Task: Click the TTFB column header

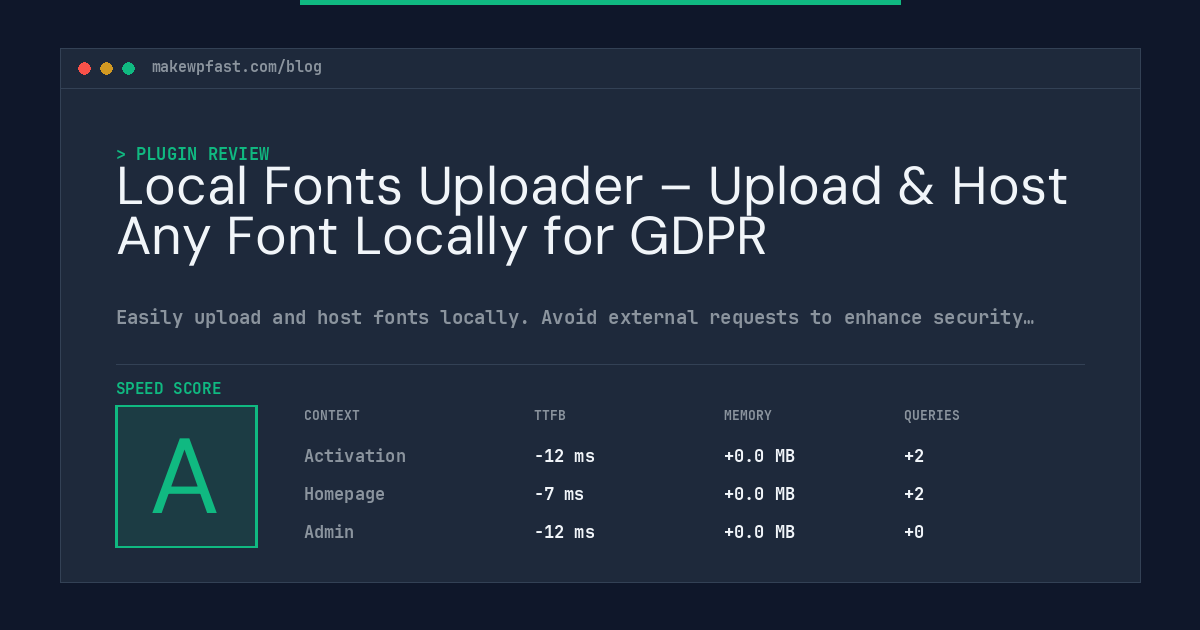Action: (550, 415)
